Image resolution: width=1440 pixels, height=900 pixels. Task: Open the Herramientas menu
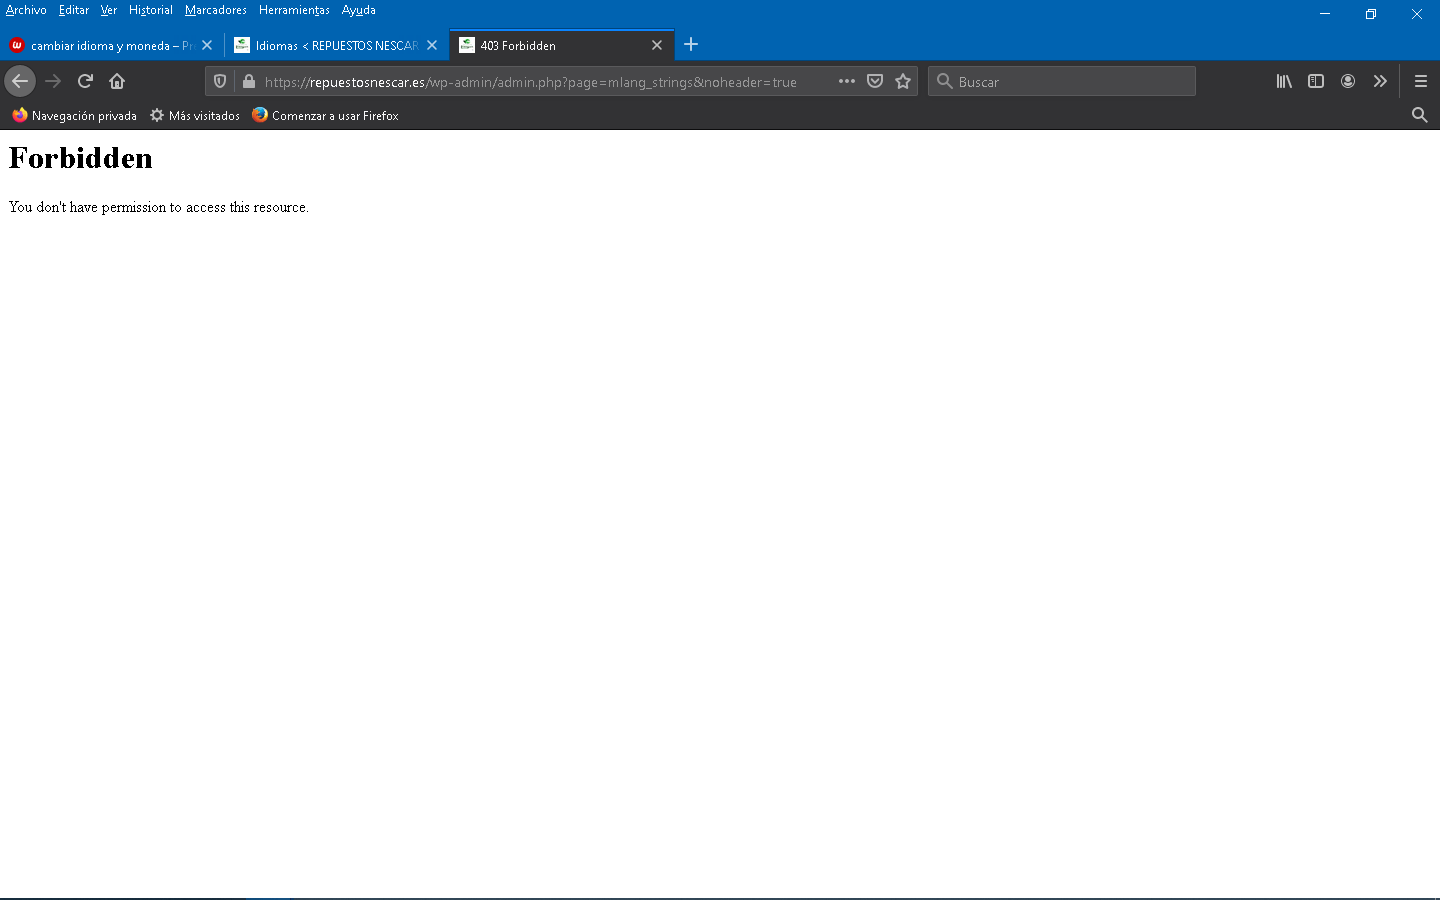click(x=294, y=10)
